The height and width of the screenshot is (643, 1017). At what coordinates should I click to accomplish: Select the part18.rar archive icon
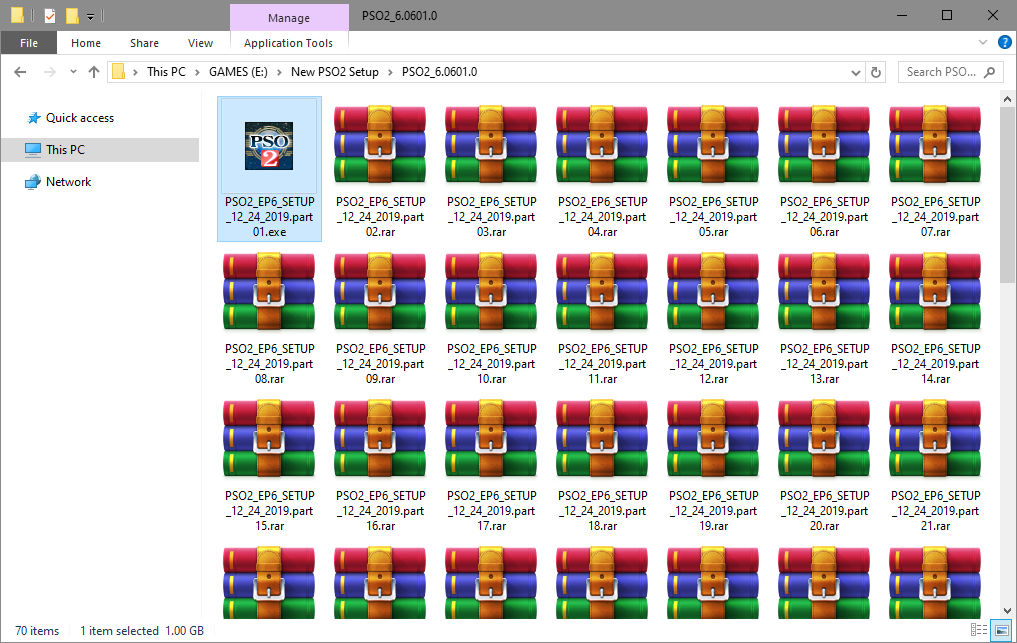(x=602, y=439)
